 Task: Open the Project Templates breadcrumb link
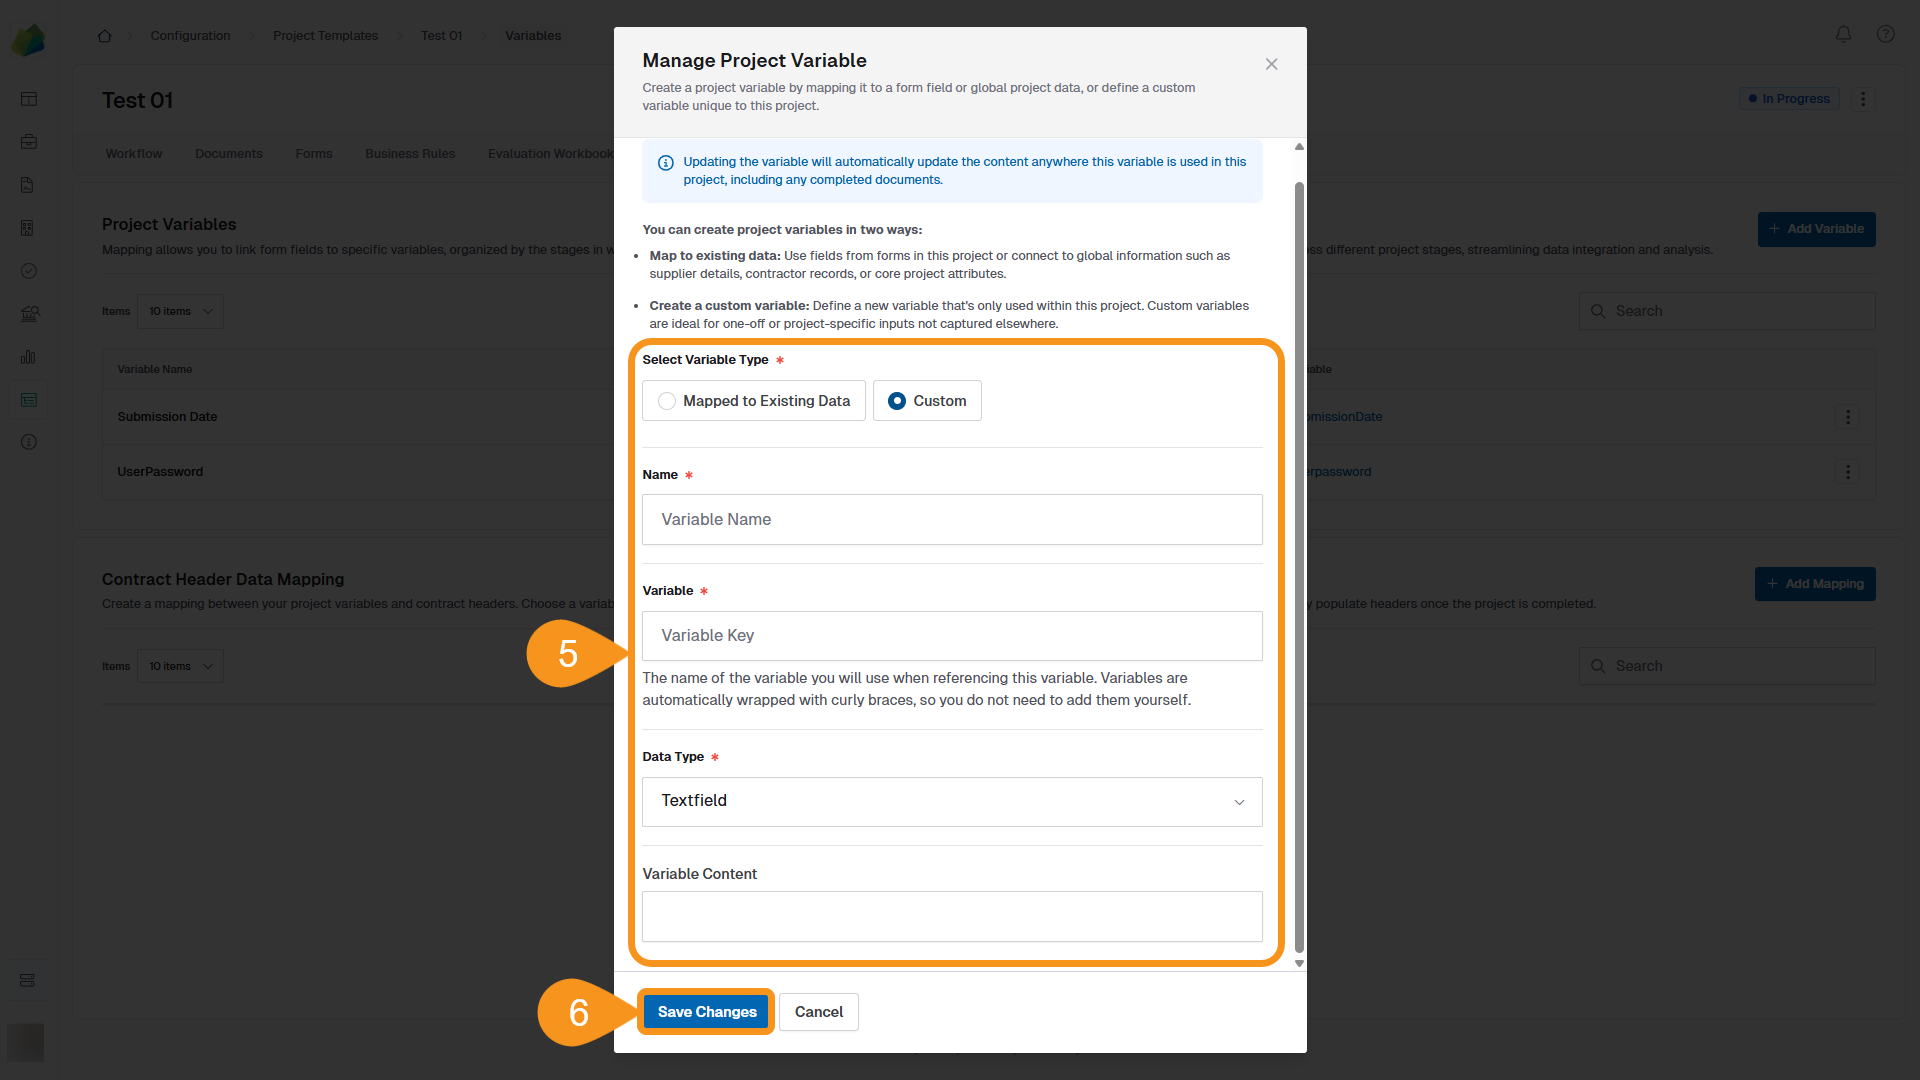(x=326, y=35)
